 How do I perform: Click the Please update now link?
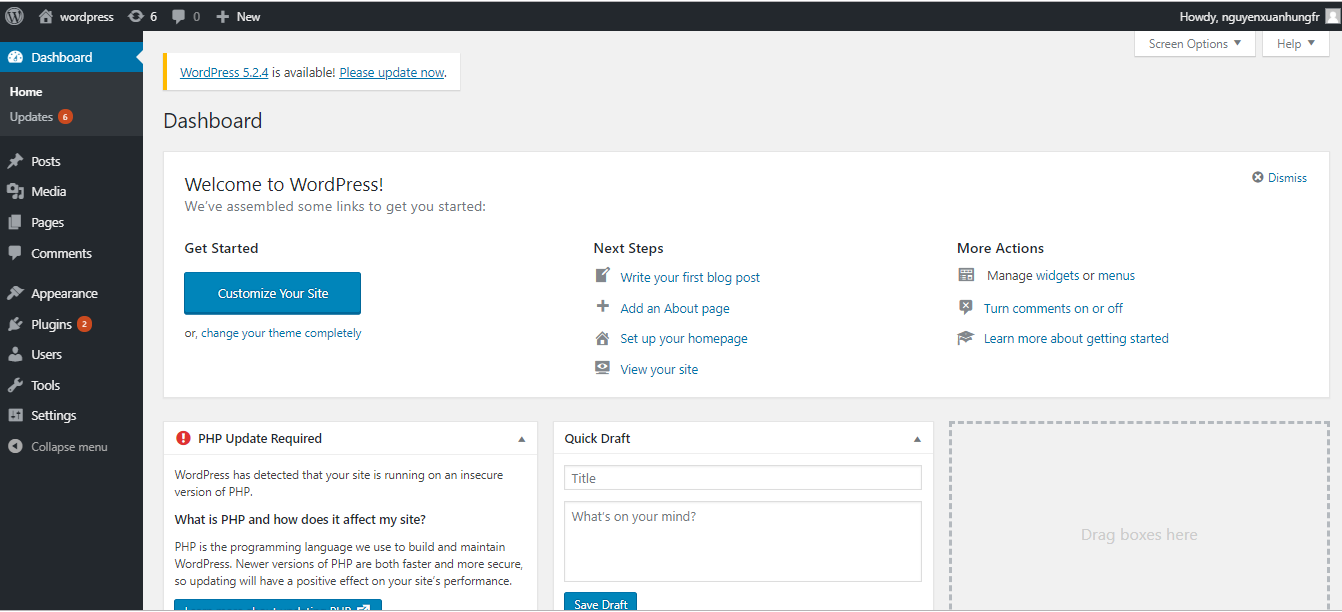click(x=391, y=72)
